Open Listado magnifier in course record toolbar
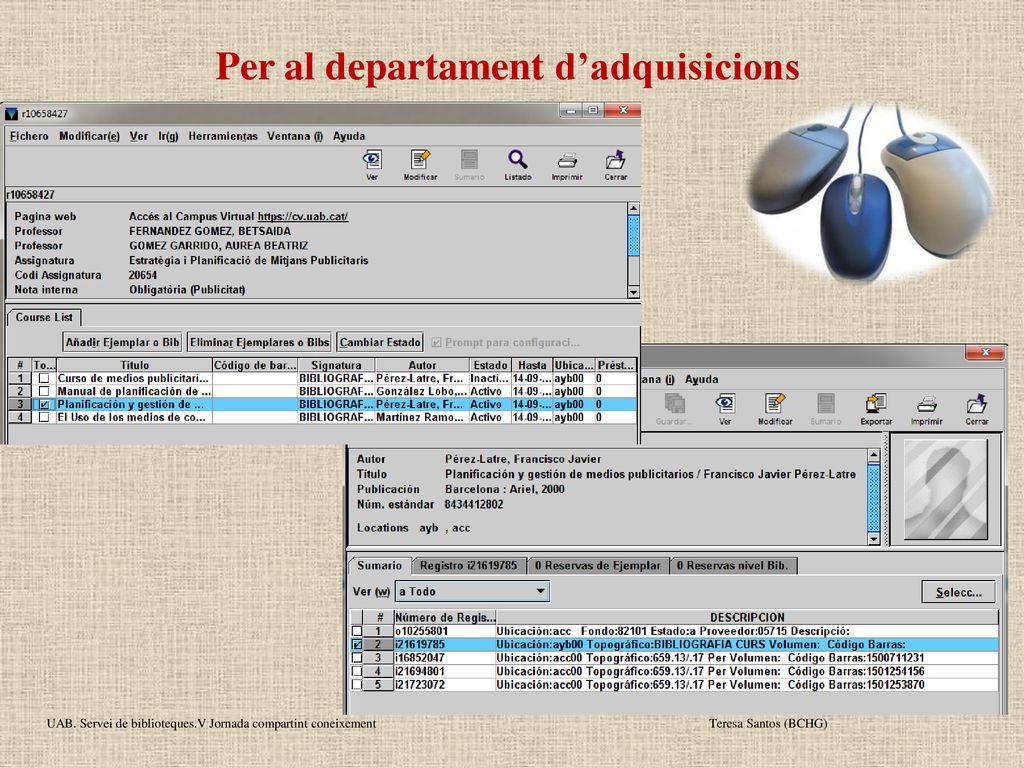This screenshot has width=1024, height=768. (x=518, y=165)
